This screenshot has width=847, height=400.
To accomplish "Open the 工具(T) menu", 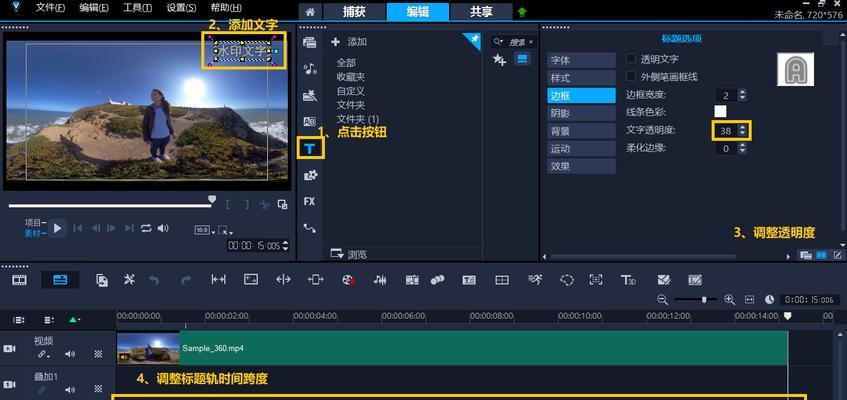I will pos(137,8).
